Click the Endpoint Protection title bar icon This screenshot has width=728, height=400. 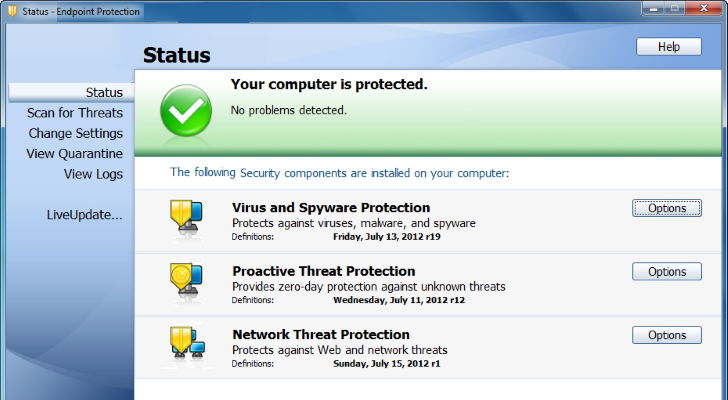coord(10,11)
